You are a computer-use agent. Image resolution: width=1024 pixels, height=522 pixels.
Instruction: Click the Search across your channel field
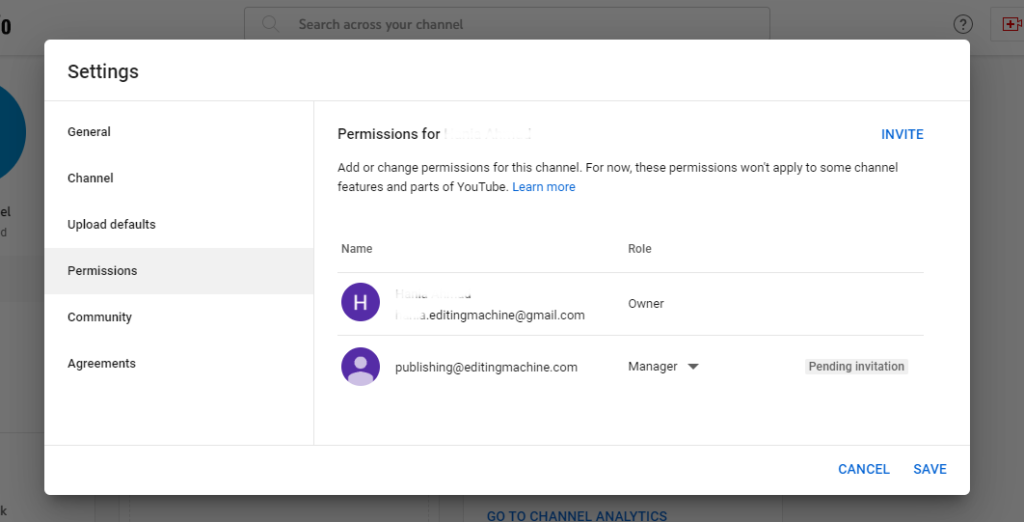point(507,24)
